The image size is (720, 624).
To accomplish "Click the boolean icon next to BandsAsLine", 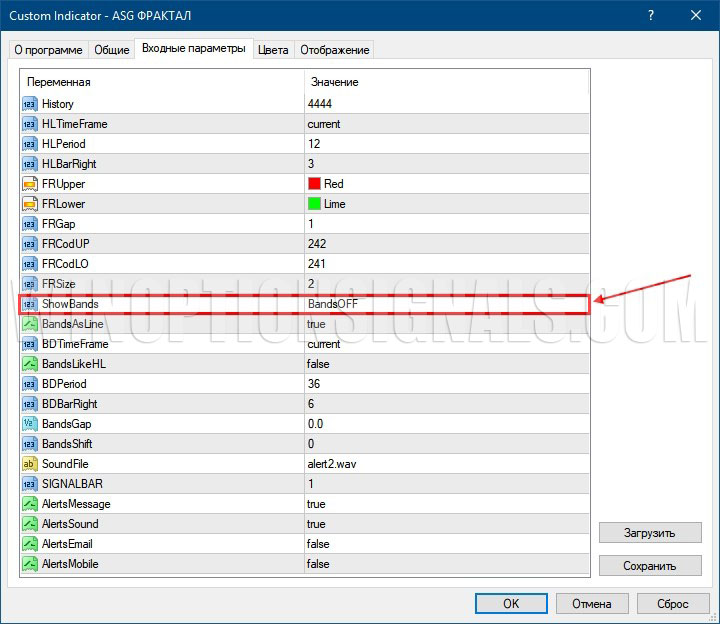I will click(x=30, y=324).
